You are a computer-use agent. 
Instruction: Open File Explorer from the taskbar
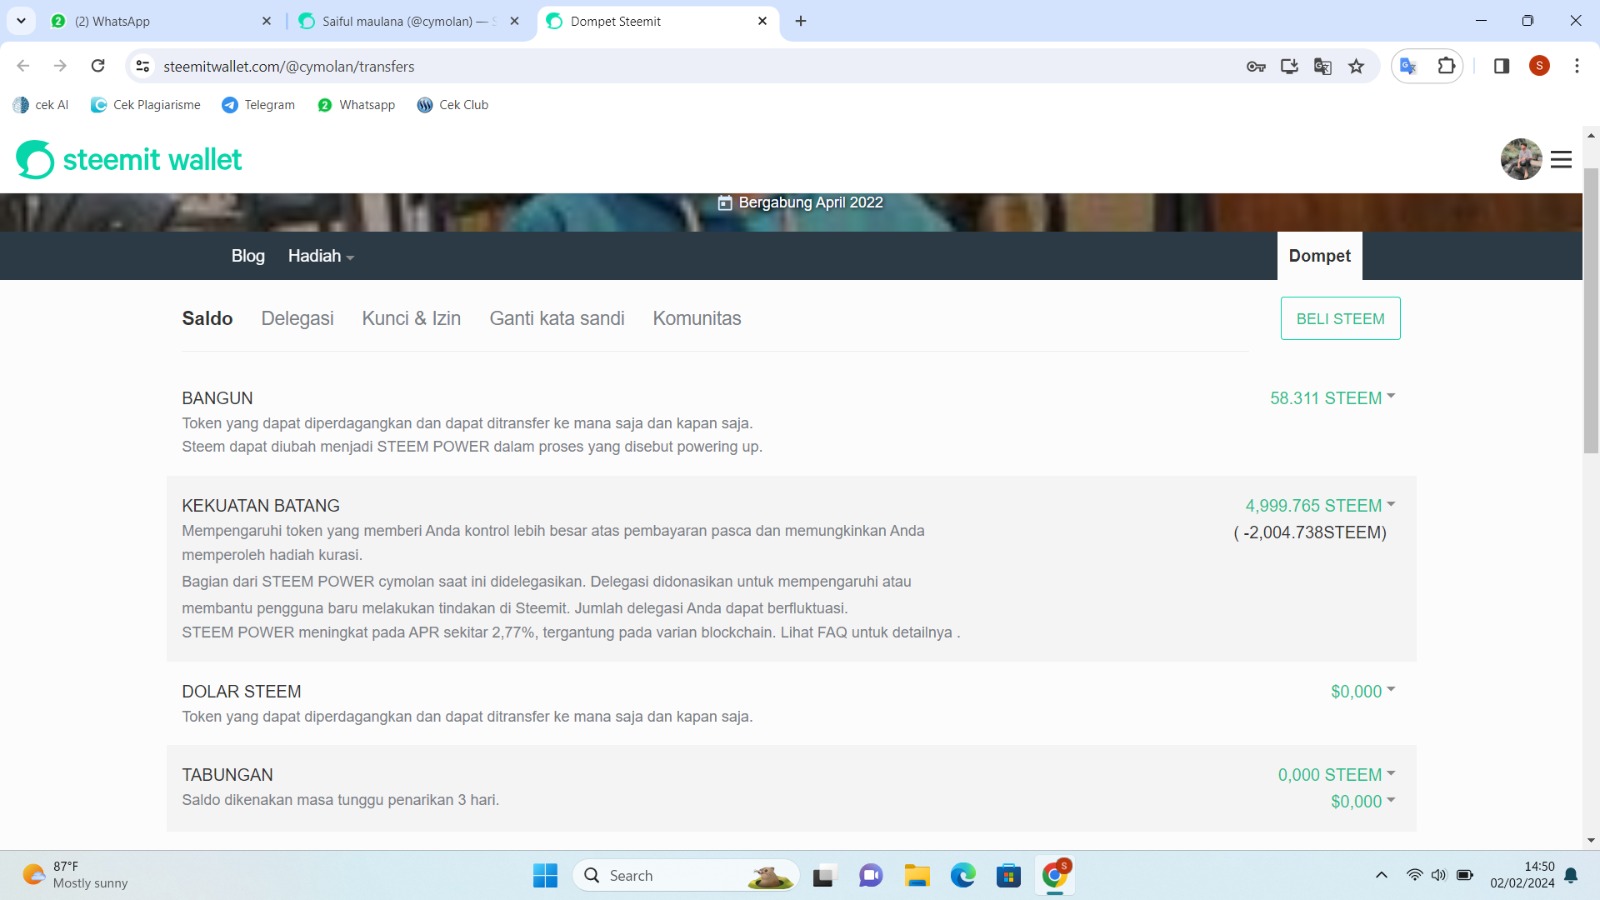pos(917,876)
